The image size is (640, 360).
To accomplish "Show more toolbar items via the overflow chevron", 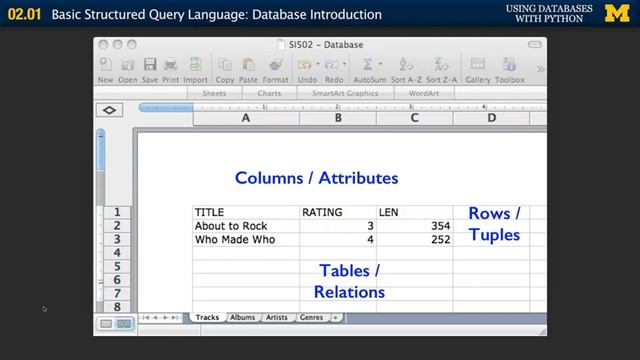I will click(x=540, y=69).
